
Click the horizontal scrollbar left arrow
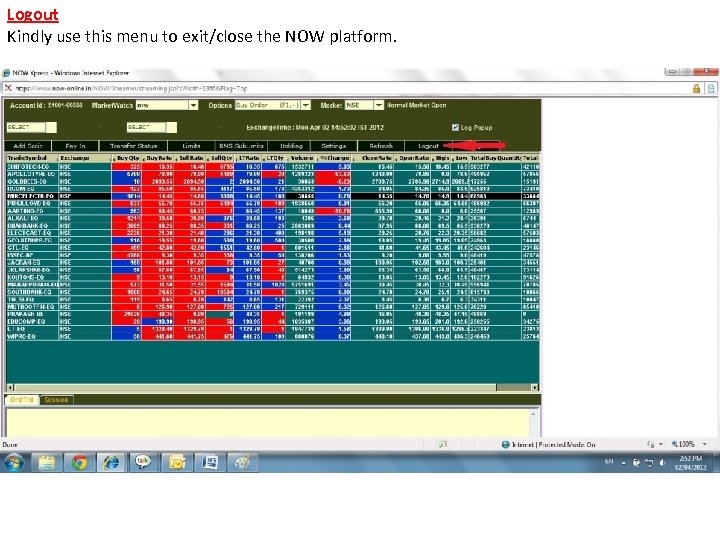(11, 387)
